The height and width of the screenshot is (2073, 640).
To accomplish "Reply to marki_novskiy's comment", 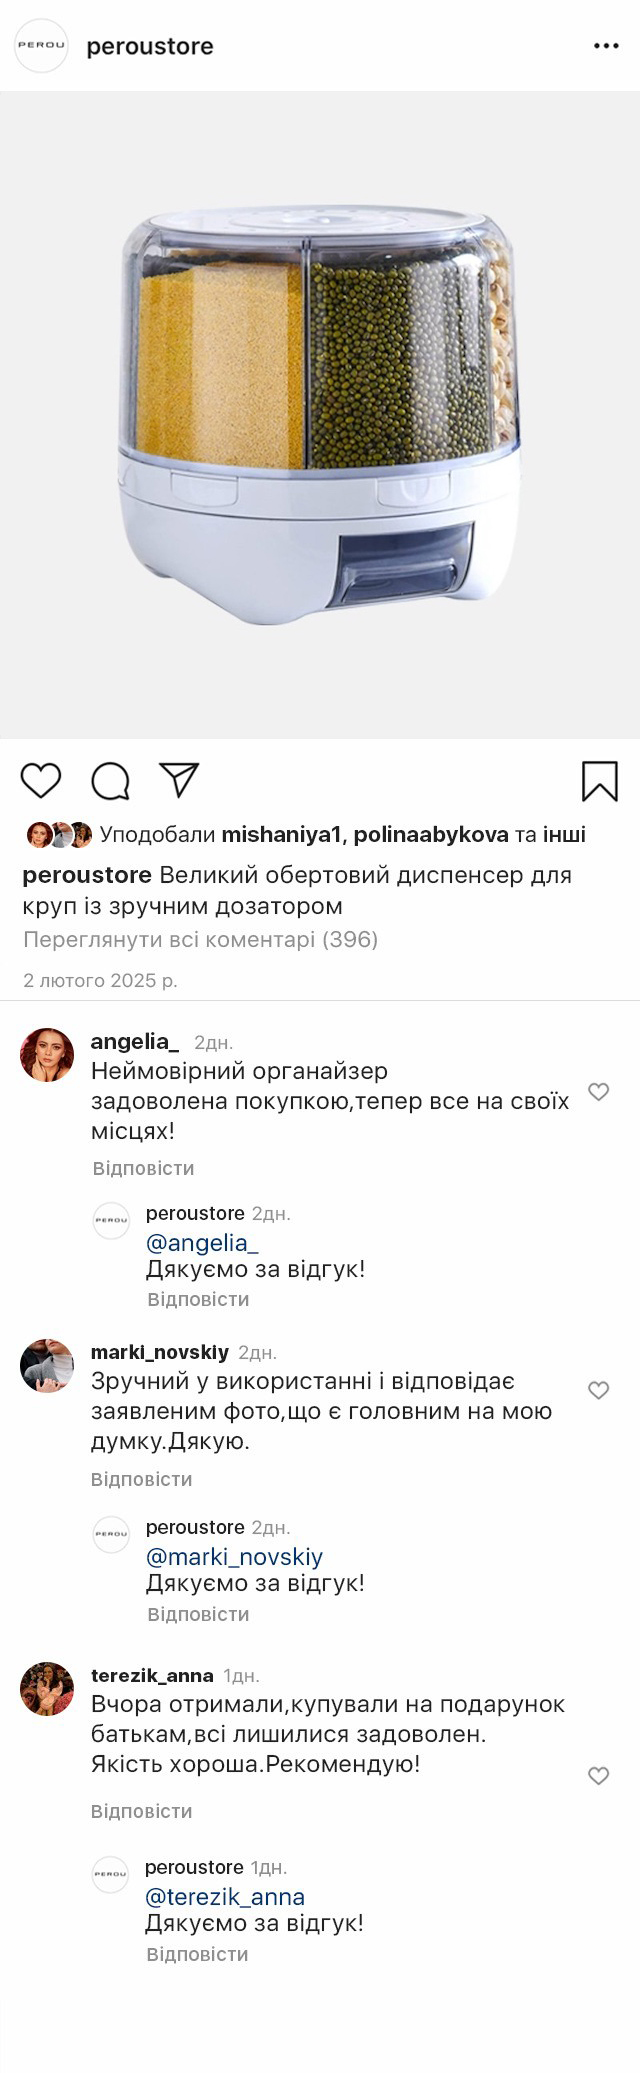I will click(x=141, y=1479).
